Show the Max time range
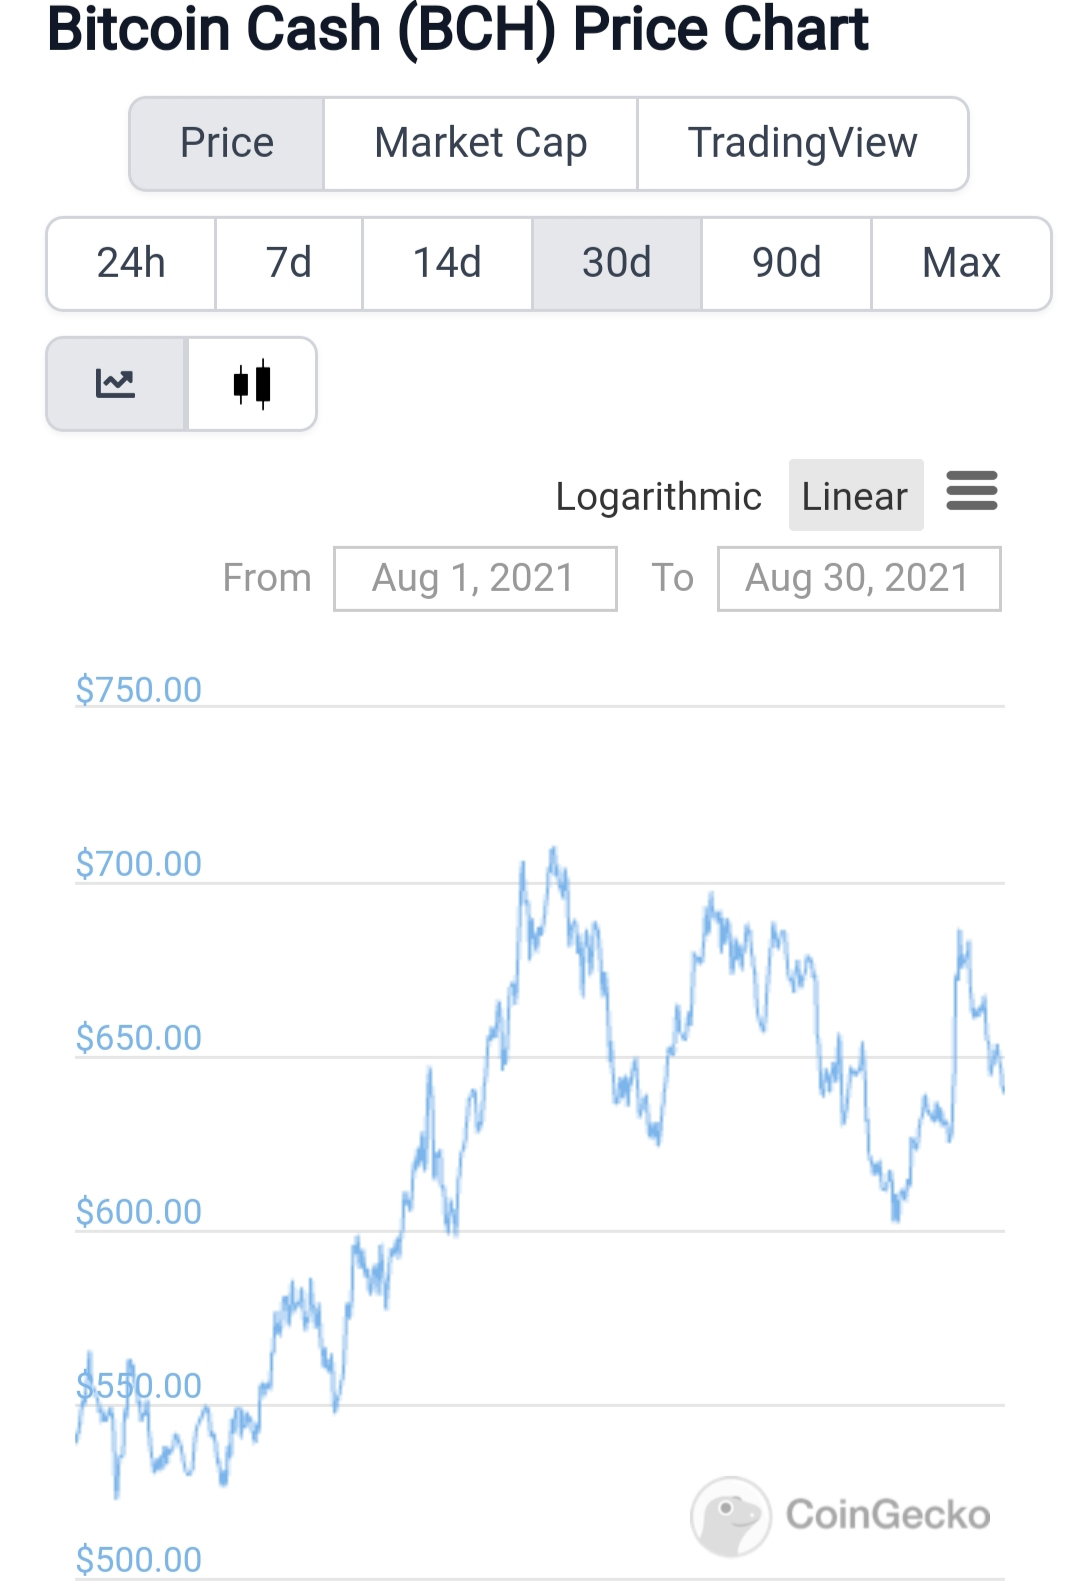Image resolution: width=1080 pixels, height=1592 pixels. (x=961, y=263)
